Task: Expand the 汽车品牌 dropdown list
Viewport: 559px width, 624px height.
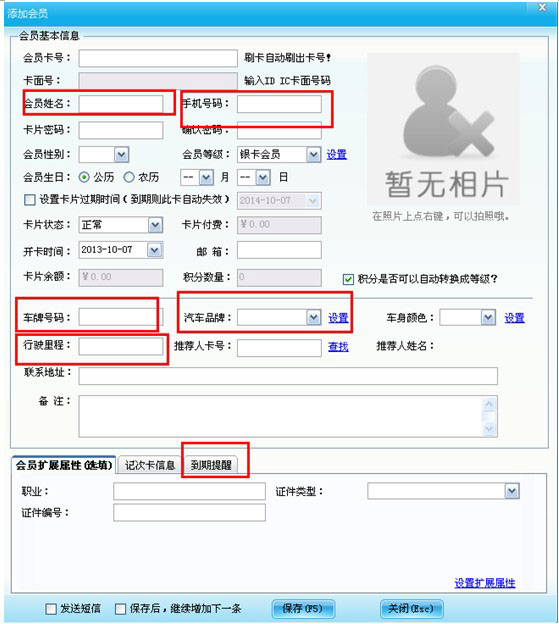Action: click(314, 318)
